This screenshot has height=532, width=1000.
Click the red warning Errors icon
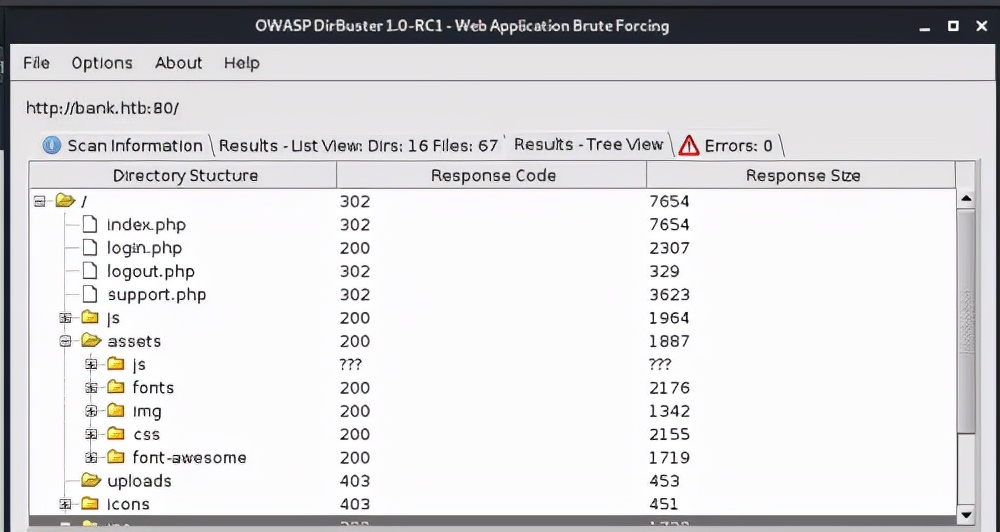coord(688,146)
